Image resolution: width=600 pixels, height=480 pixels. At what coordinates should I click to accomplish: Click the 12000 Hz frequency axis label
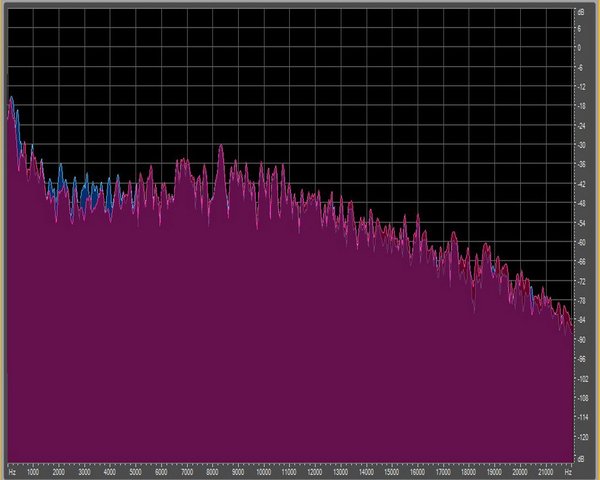coord(315,472)
